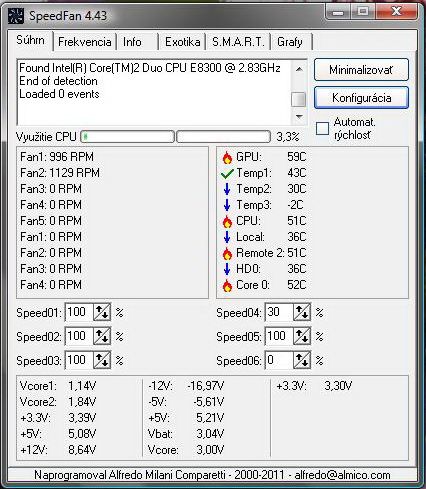Click the Speed06 spinner arrows

pos(302,360)
